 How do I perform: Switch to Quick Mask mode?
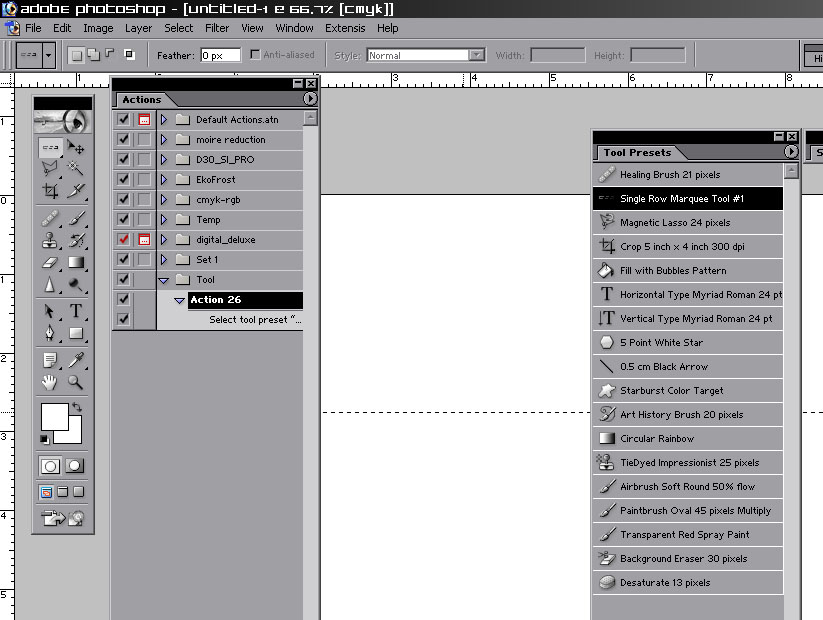[75, 466]
